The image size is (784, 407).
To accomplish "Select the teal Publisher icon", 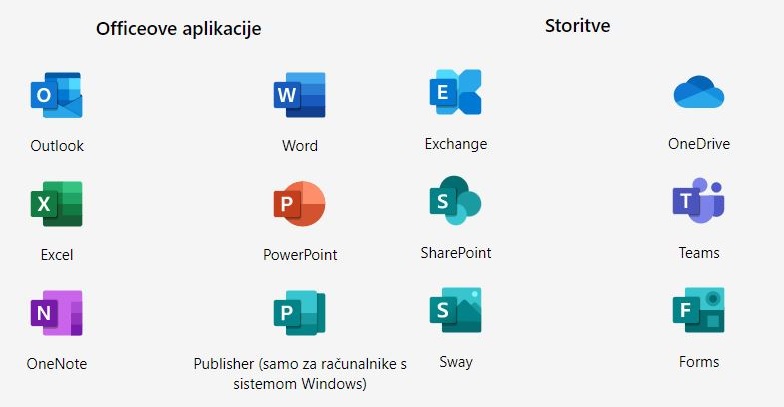I will point(300,313).
